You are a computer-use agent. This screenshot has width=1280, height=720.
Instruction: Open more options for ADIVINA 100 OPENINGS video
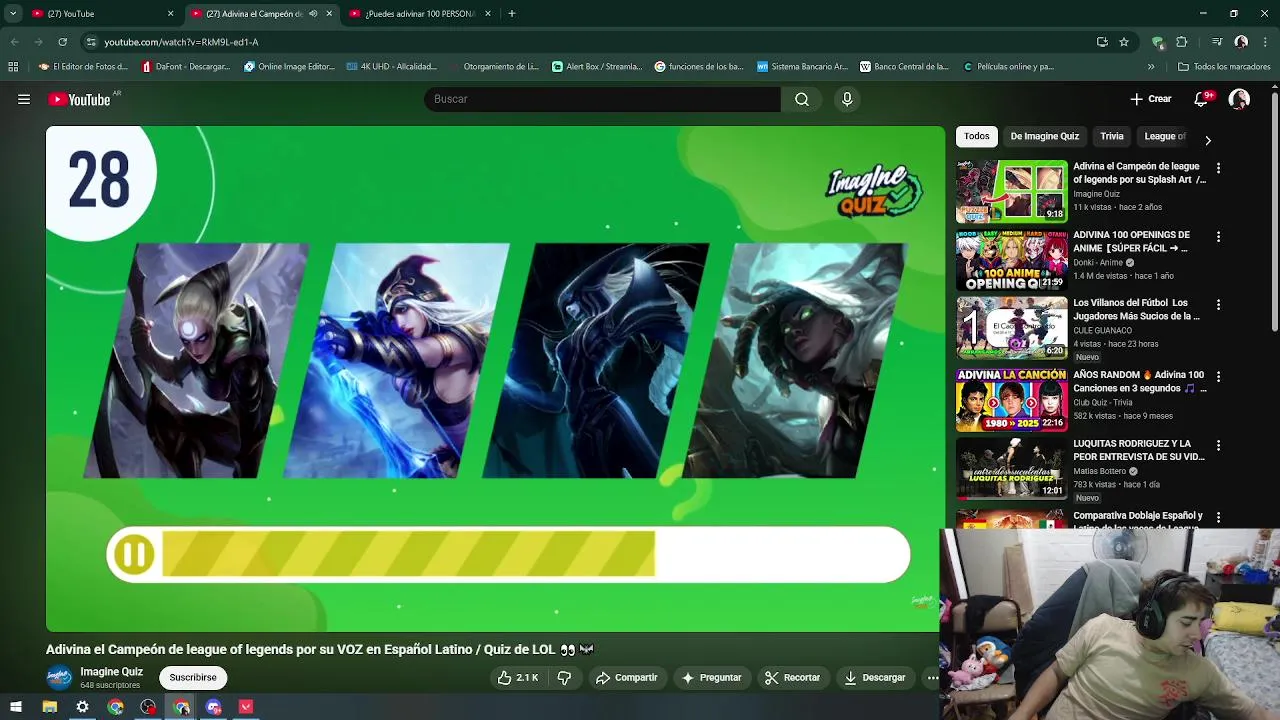1218,237
